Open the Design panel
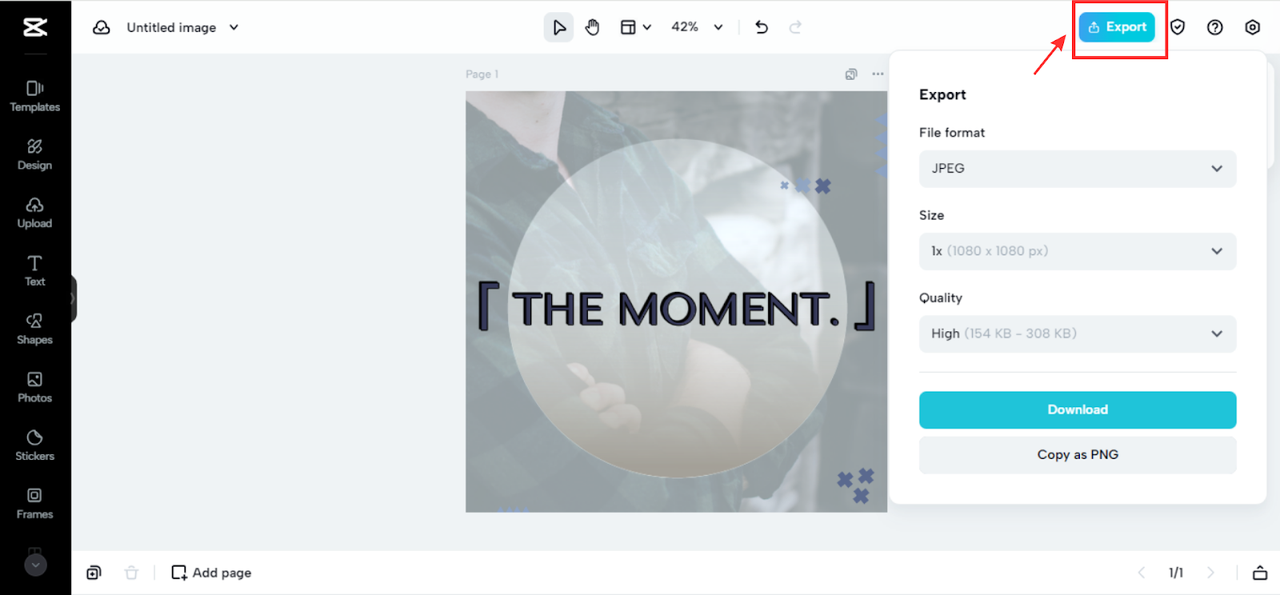 click(35, 154)
